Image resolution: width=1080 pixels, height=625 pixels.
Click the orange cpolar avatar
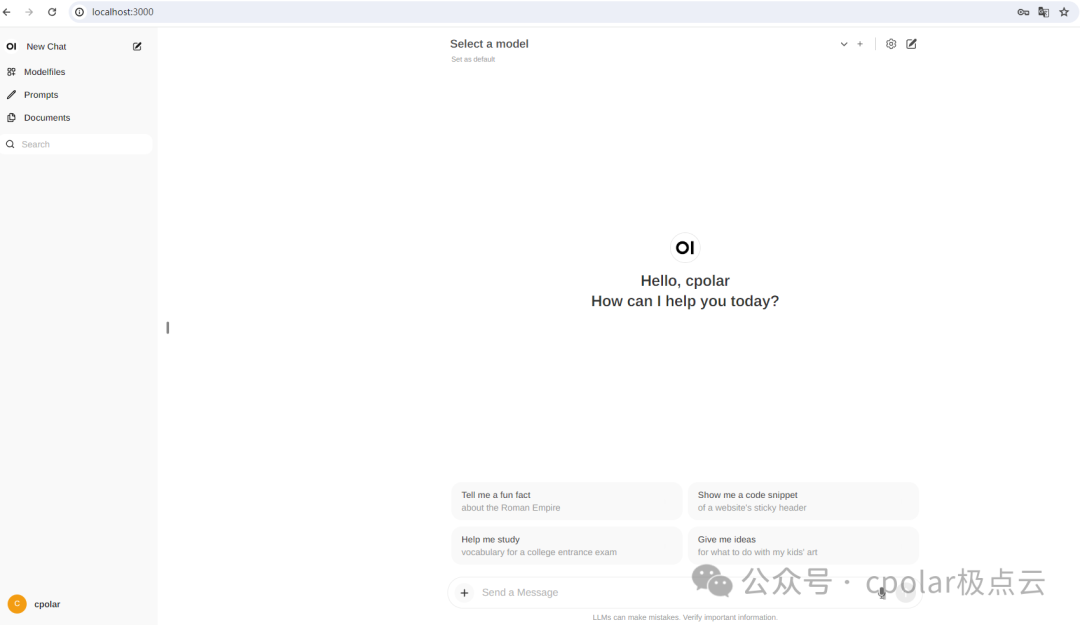[17, 604]
